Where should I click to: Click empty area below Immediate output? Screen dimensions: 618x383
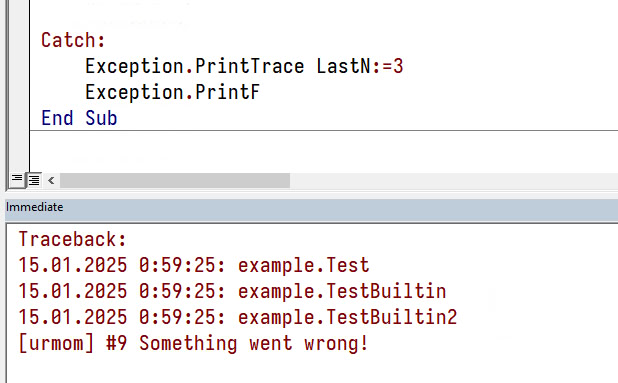pos(311,370)
